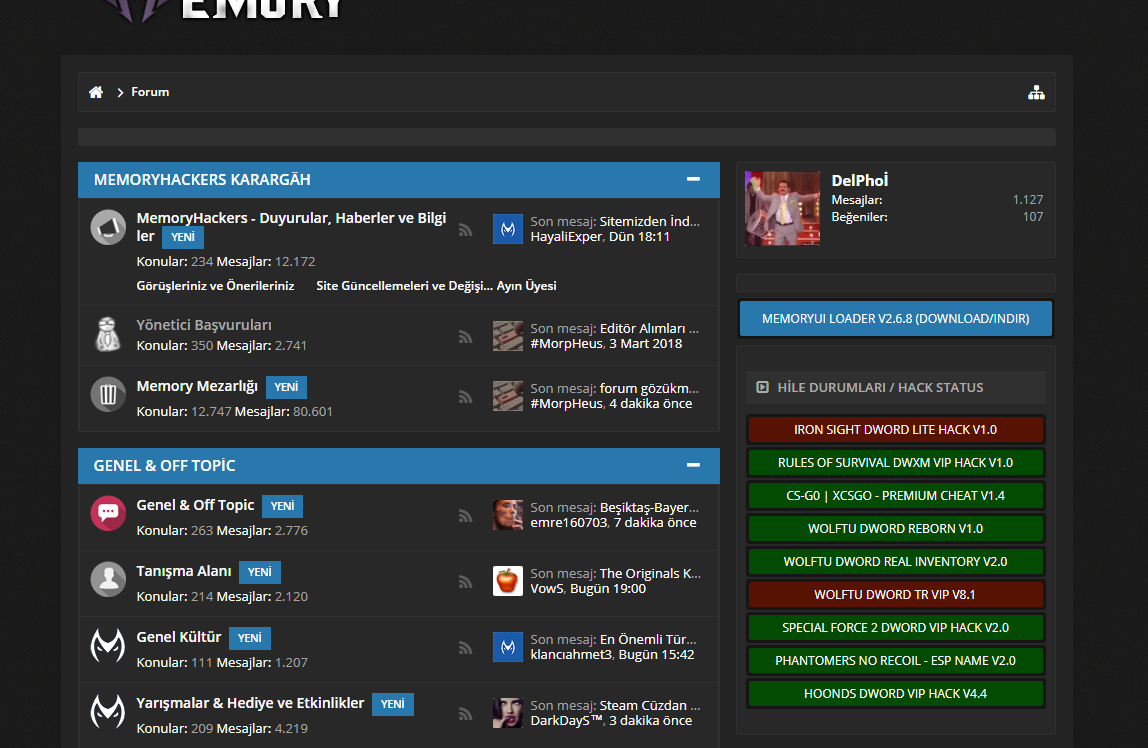This screenshot has height=748, width=1148.
Task: Open Ayın Üyesi subforum
Action: [526, 286]
